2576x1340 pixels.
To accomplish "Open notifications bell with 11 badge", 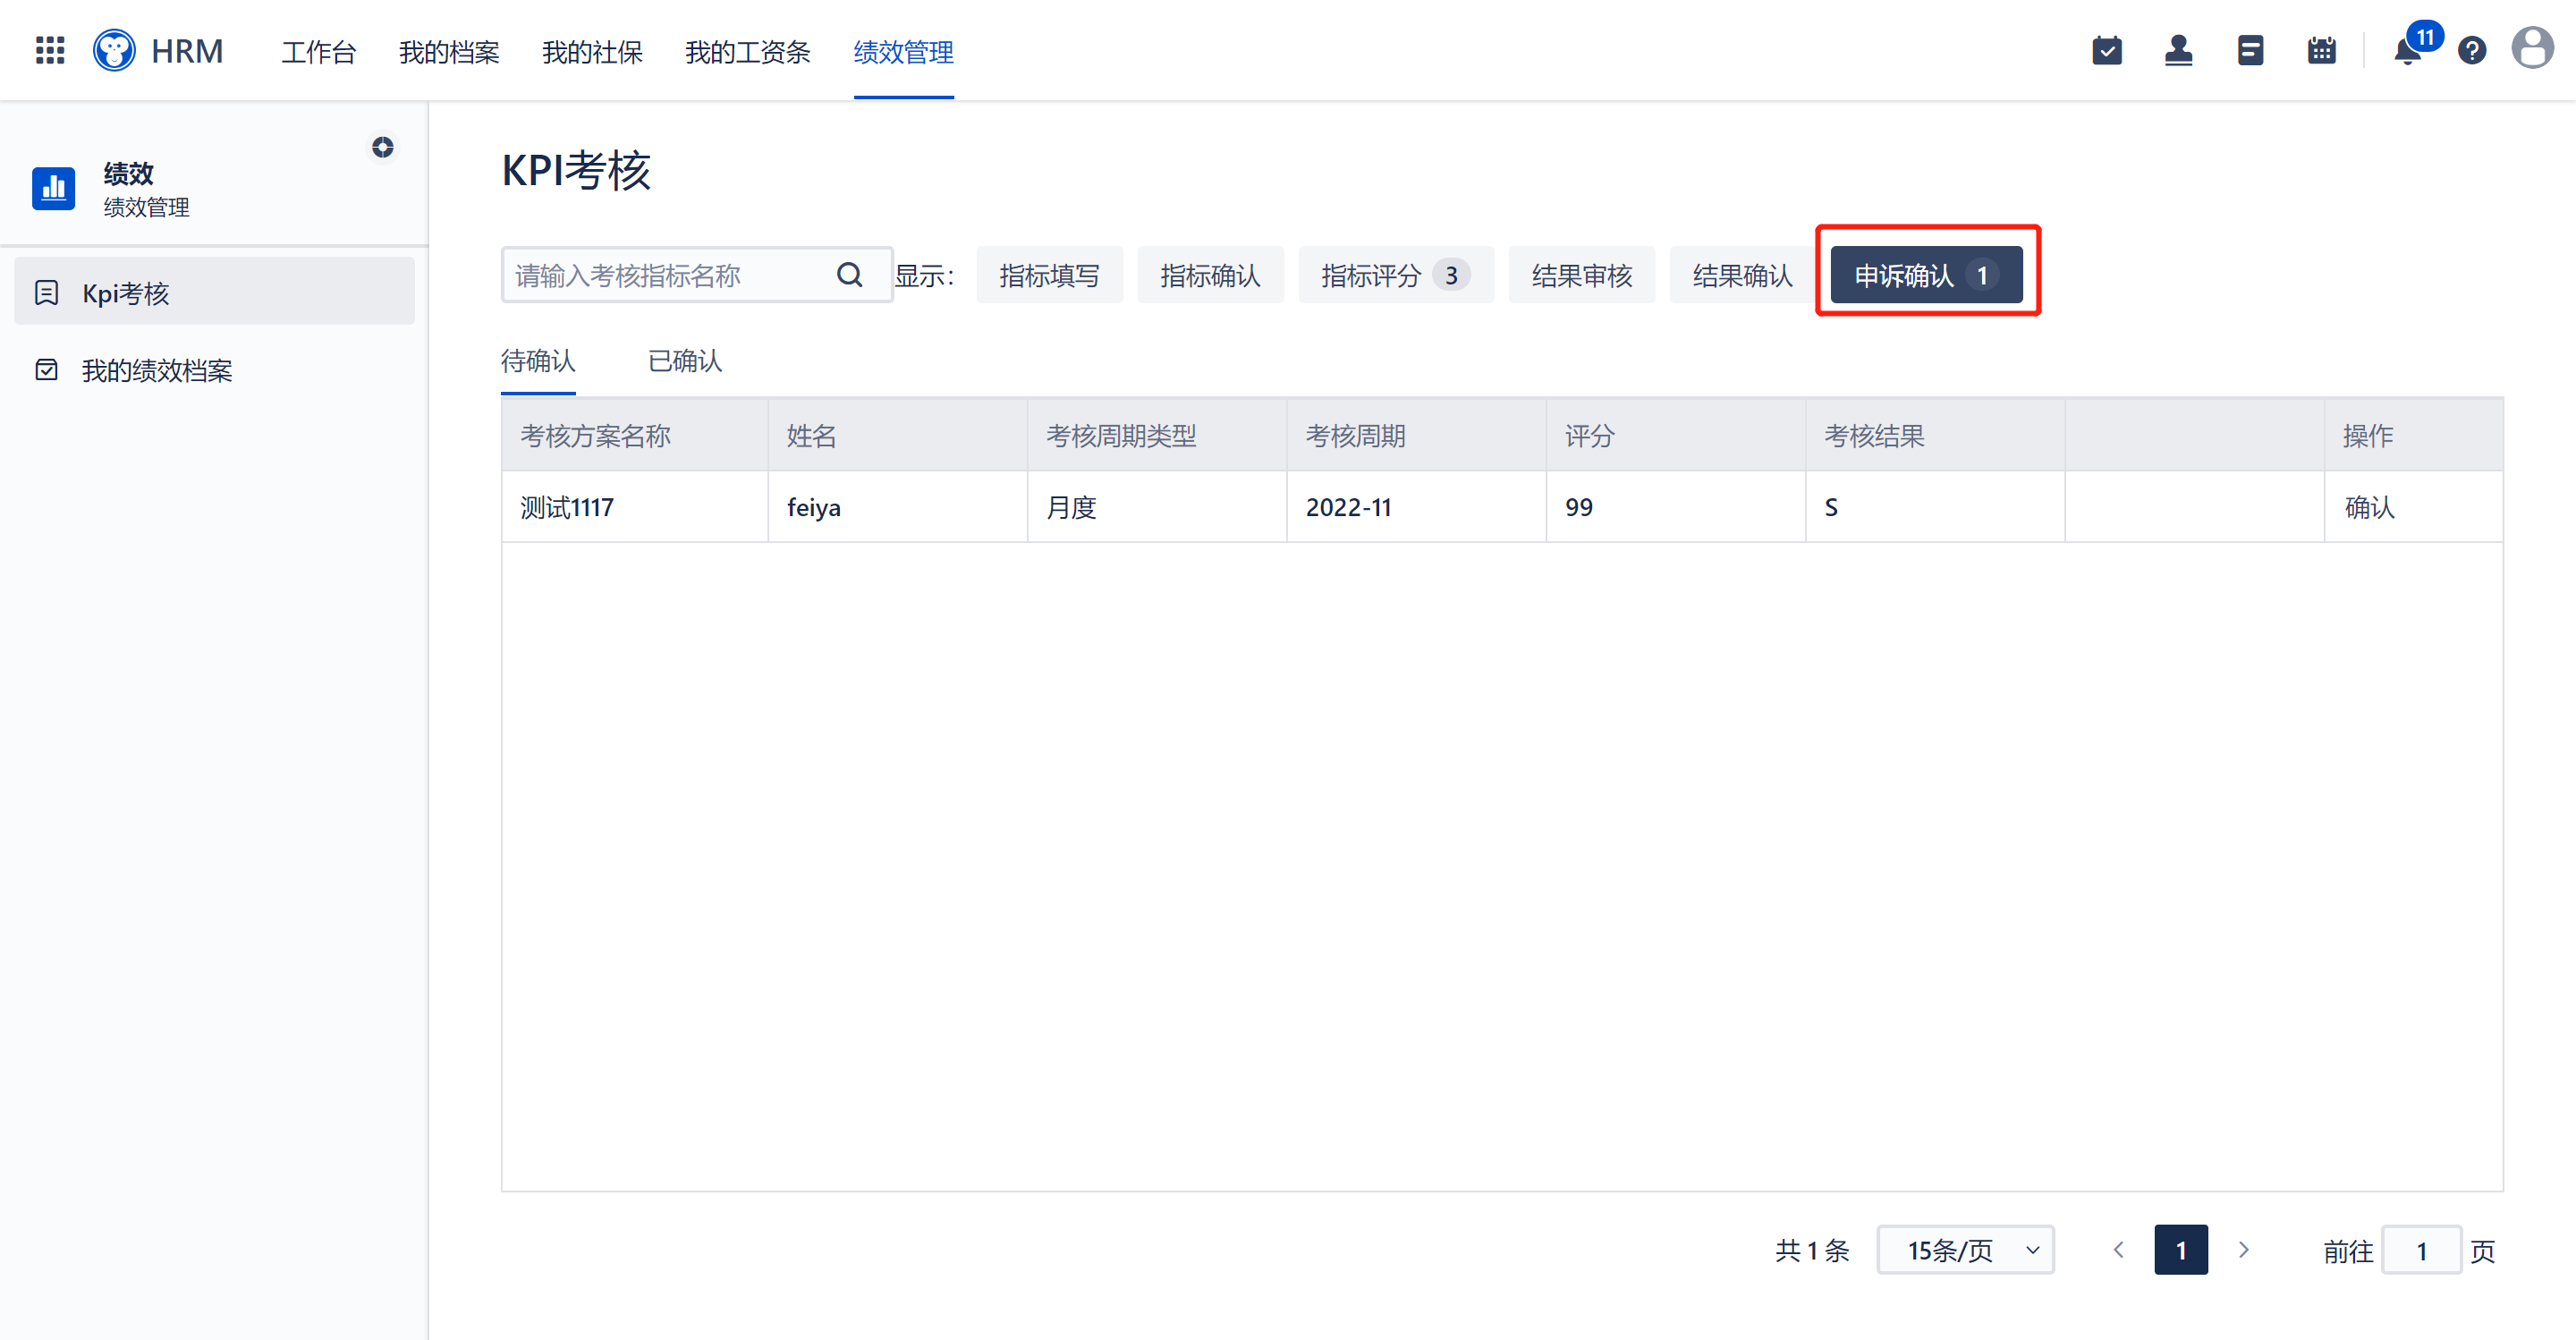I will (2408, 50).
